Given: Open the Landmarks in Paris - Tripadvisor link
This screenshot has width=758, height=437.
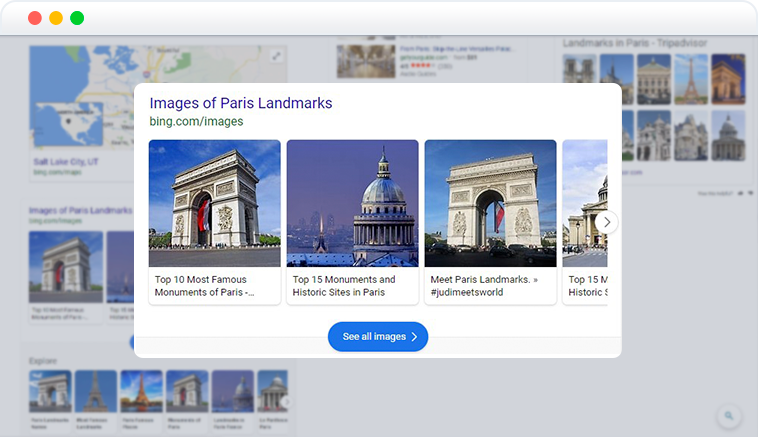Looking at the screenshot, I should click(x=634, y=43).
